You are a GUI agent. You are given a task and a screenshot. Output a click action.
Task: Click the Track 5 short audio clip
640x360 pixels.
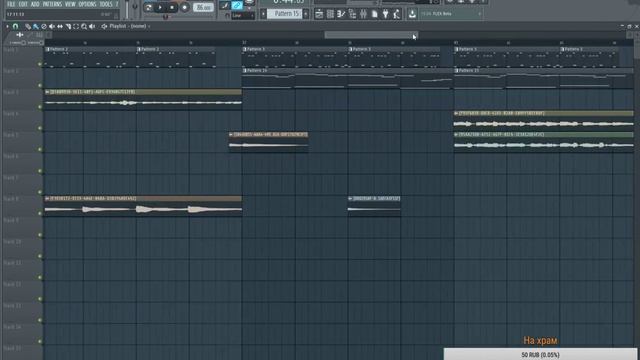(269, 142)
